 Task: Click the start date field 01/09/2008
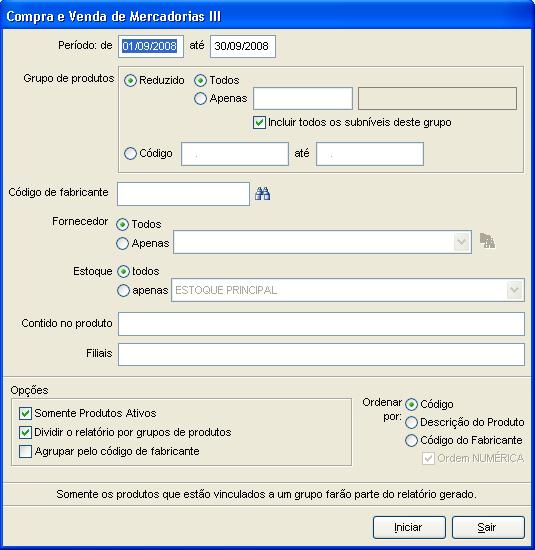click(151, 46)
